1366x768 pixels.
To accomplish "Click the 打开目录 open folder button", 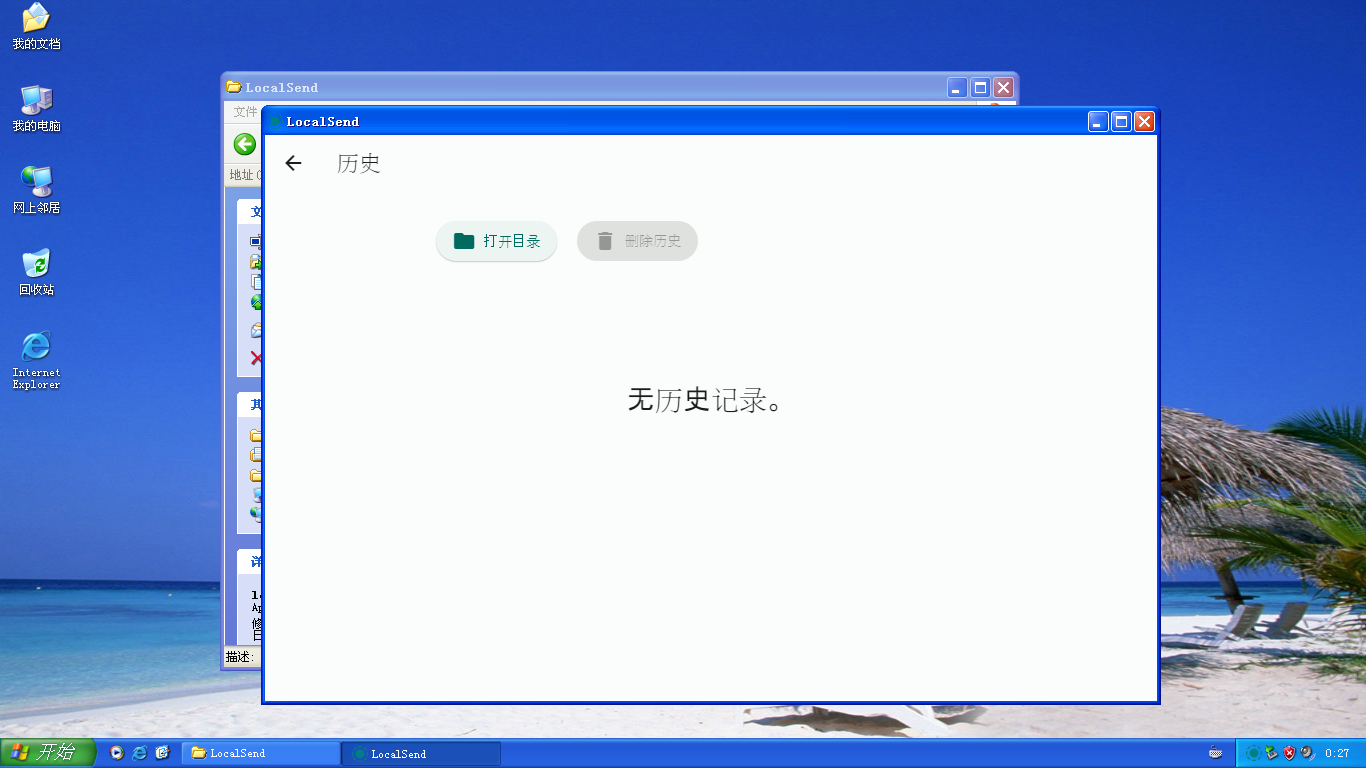I will click(496, 241).
